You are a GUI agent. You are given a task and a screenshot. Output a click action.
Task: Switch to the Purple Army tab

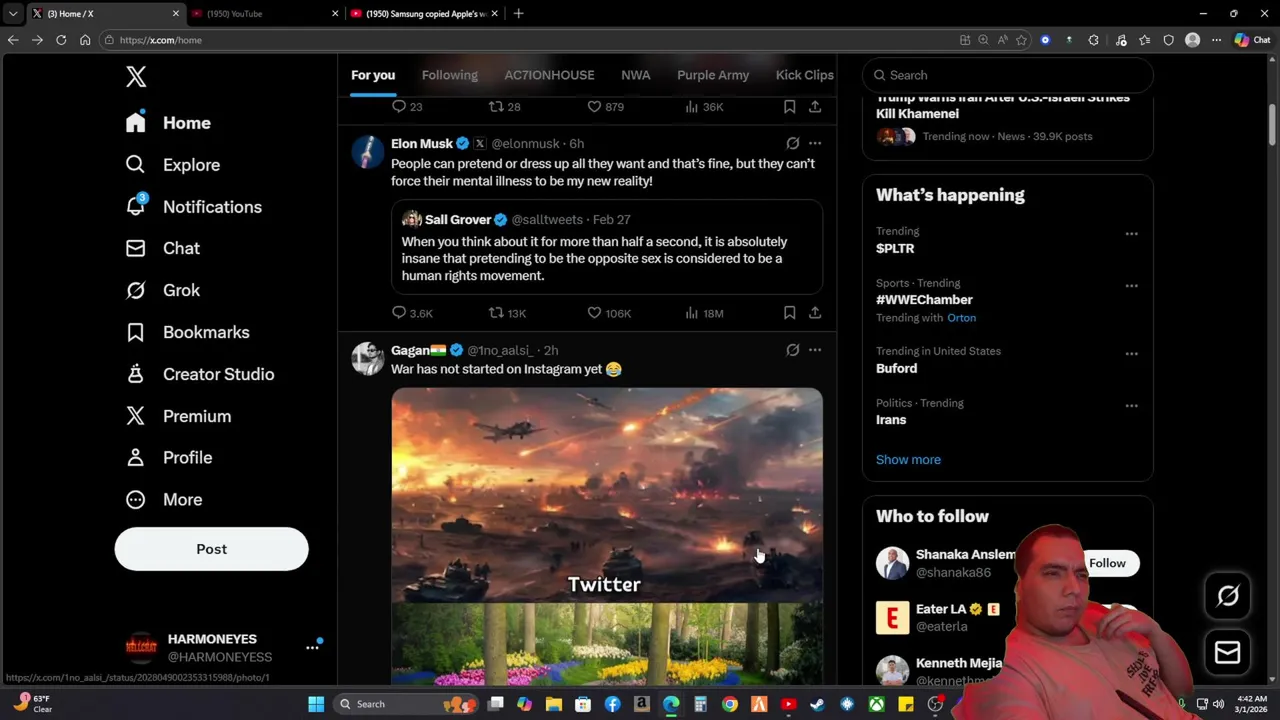point(713,75)
